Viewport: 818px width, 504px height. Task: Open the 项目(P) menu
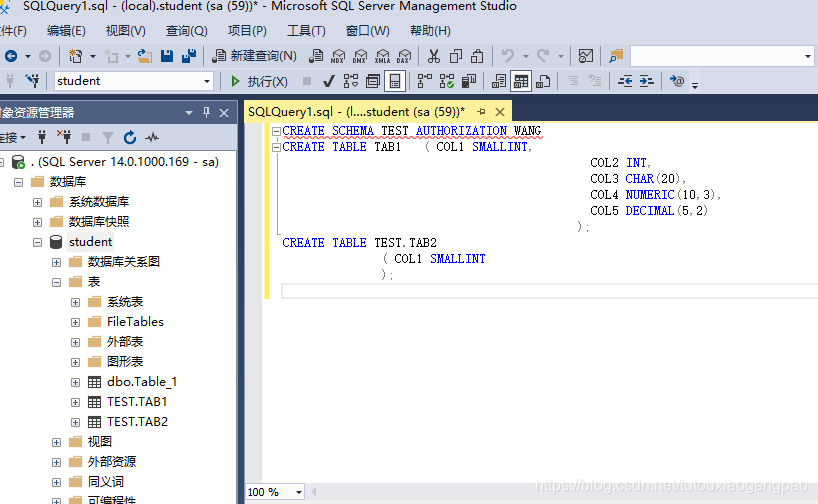click(x=247, y=31)
